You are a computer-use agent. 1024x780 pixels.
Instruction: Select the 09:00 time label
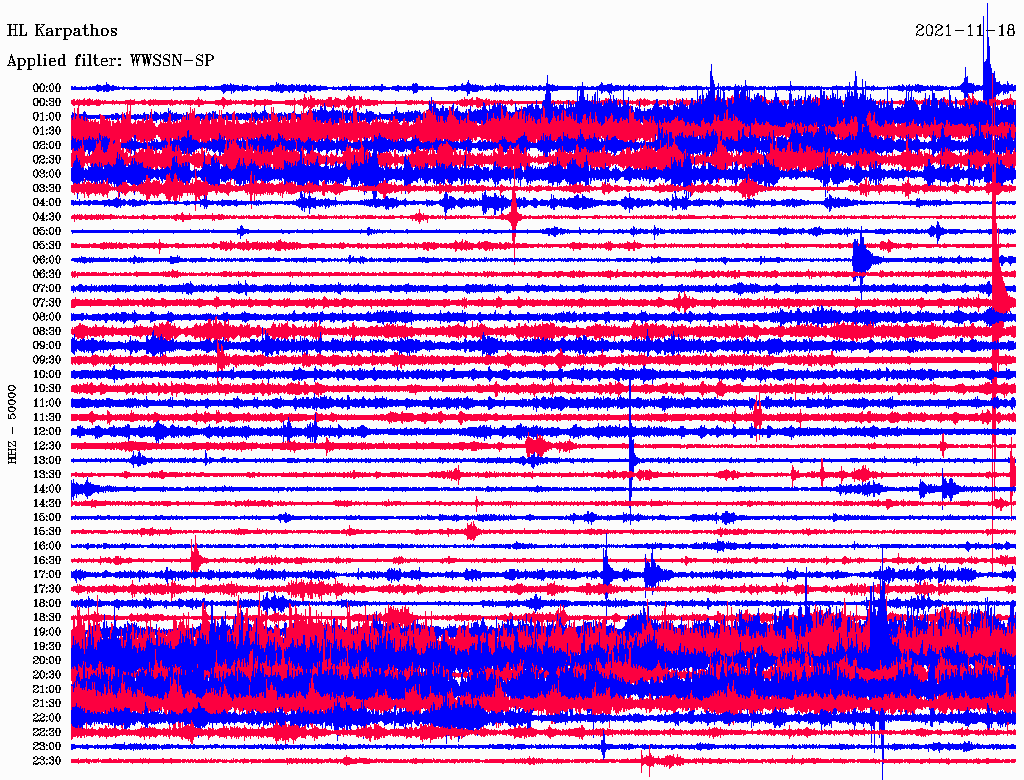pos(47,346)
